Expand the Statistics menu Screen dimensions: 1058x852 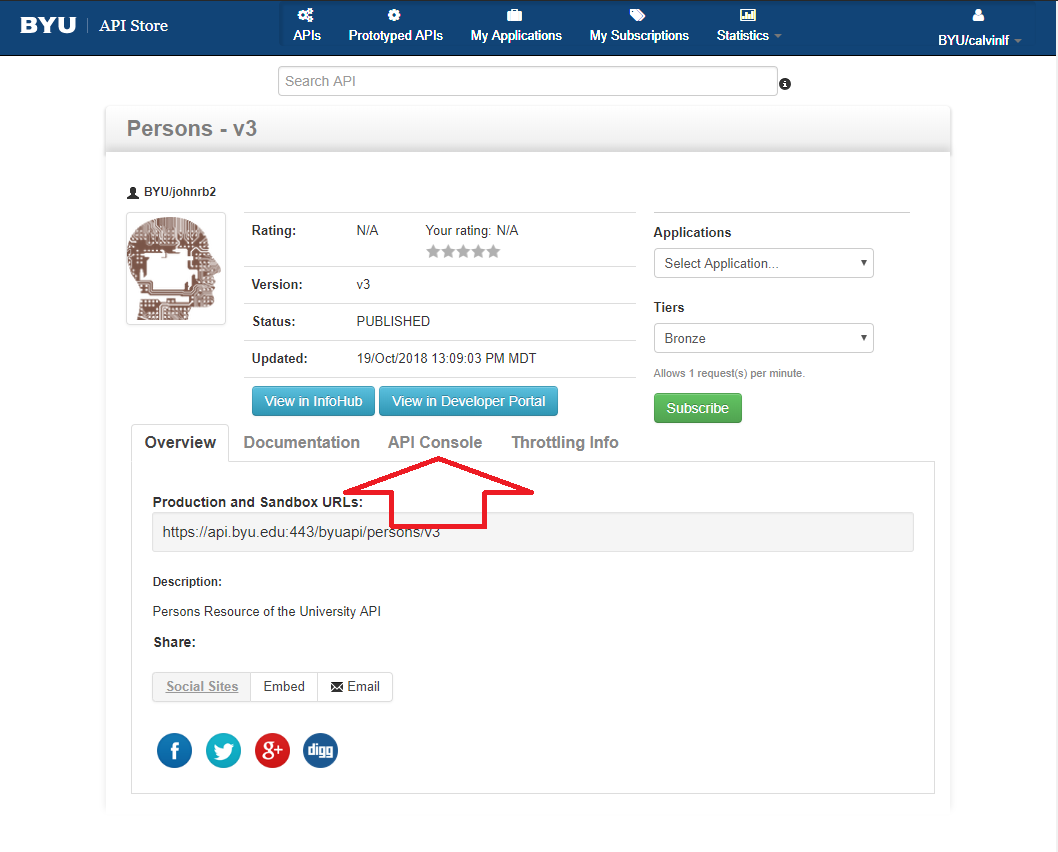[748, 35]
